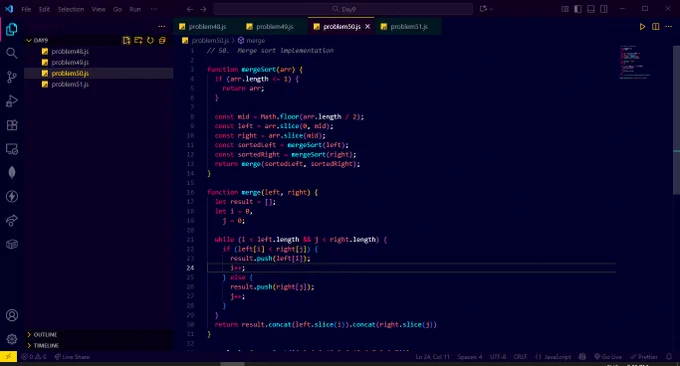Toggle the secondary side bar
This screenshot has height=366, width=680.
point(604,9)
